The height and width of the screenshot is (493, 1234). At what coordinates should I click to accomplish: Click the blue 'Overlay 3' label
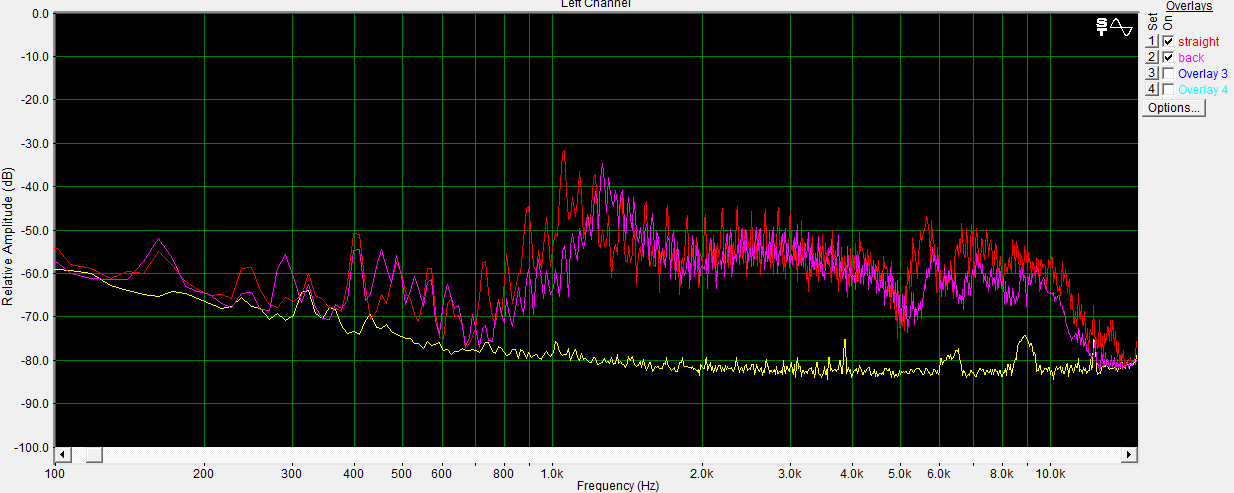tap(1203, 74)
